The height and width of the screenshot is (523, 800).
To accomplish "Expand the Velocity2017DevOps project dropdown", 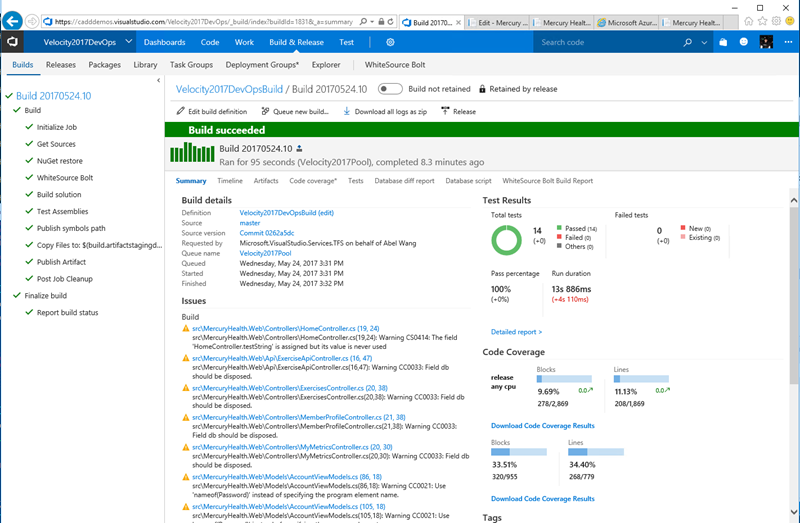I will [129, 42].
